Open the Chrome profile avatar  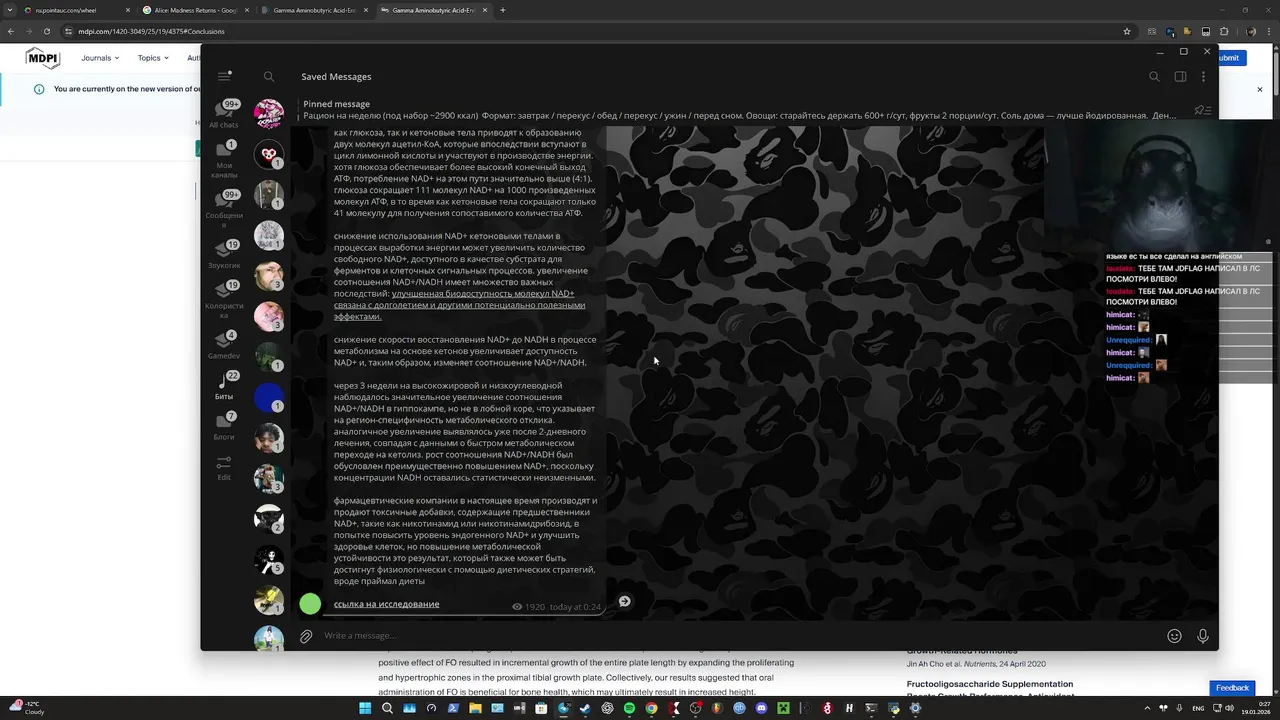click(1250, 31)
